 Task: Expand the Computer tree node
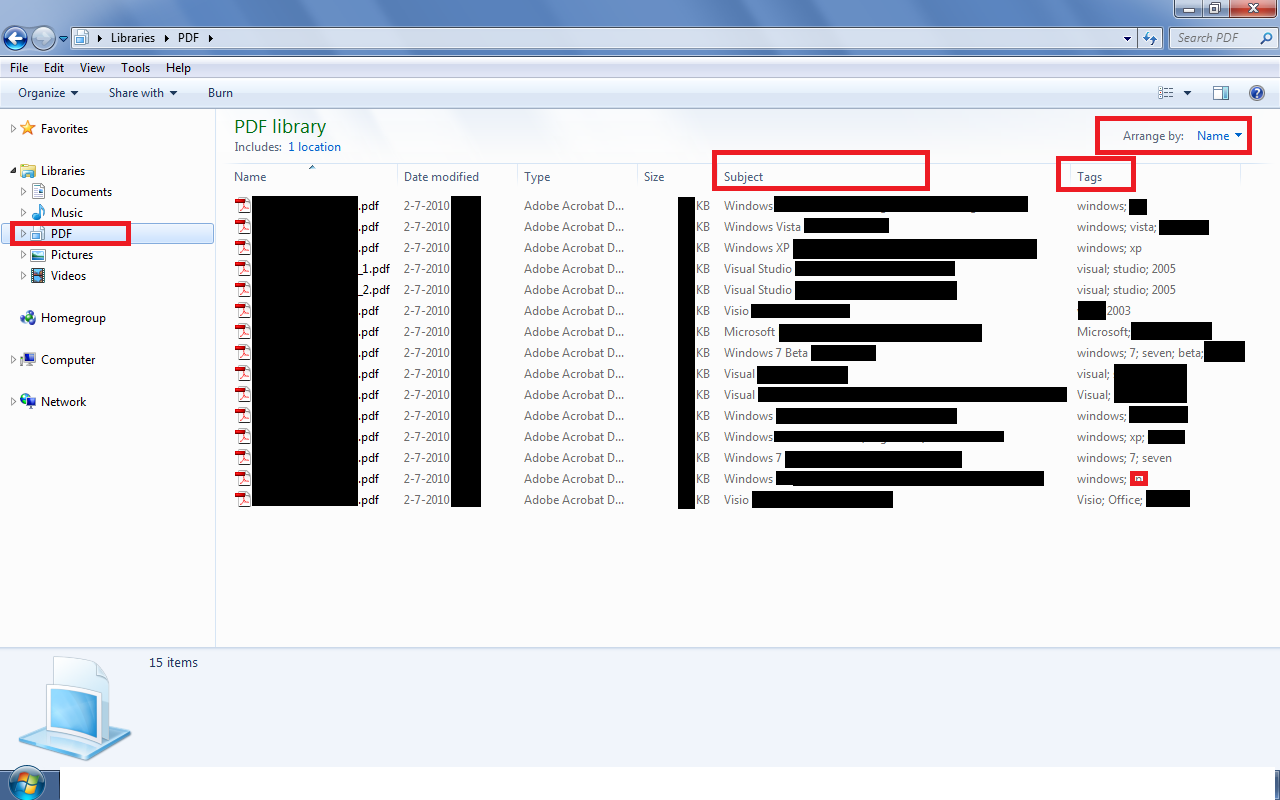13,360
